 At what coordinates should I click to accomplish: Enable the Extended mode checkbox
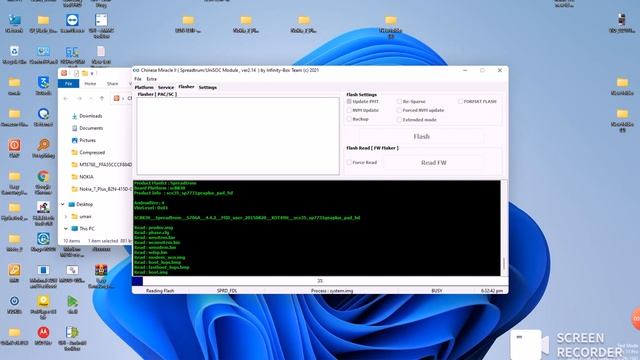click(399, 120)
